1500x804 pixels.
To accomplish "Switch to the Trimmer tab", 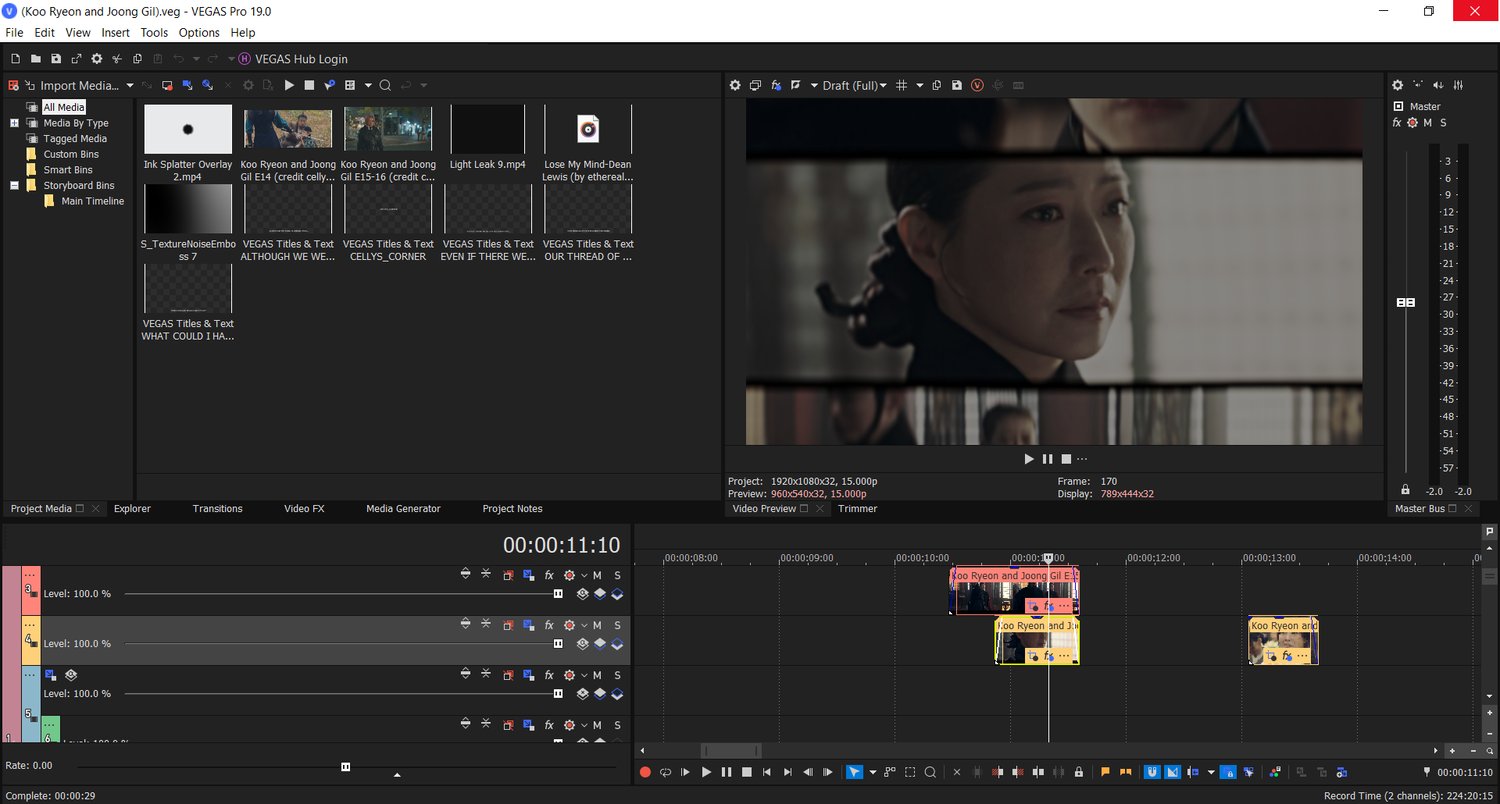I will (857, 509).
